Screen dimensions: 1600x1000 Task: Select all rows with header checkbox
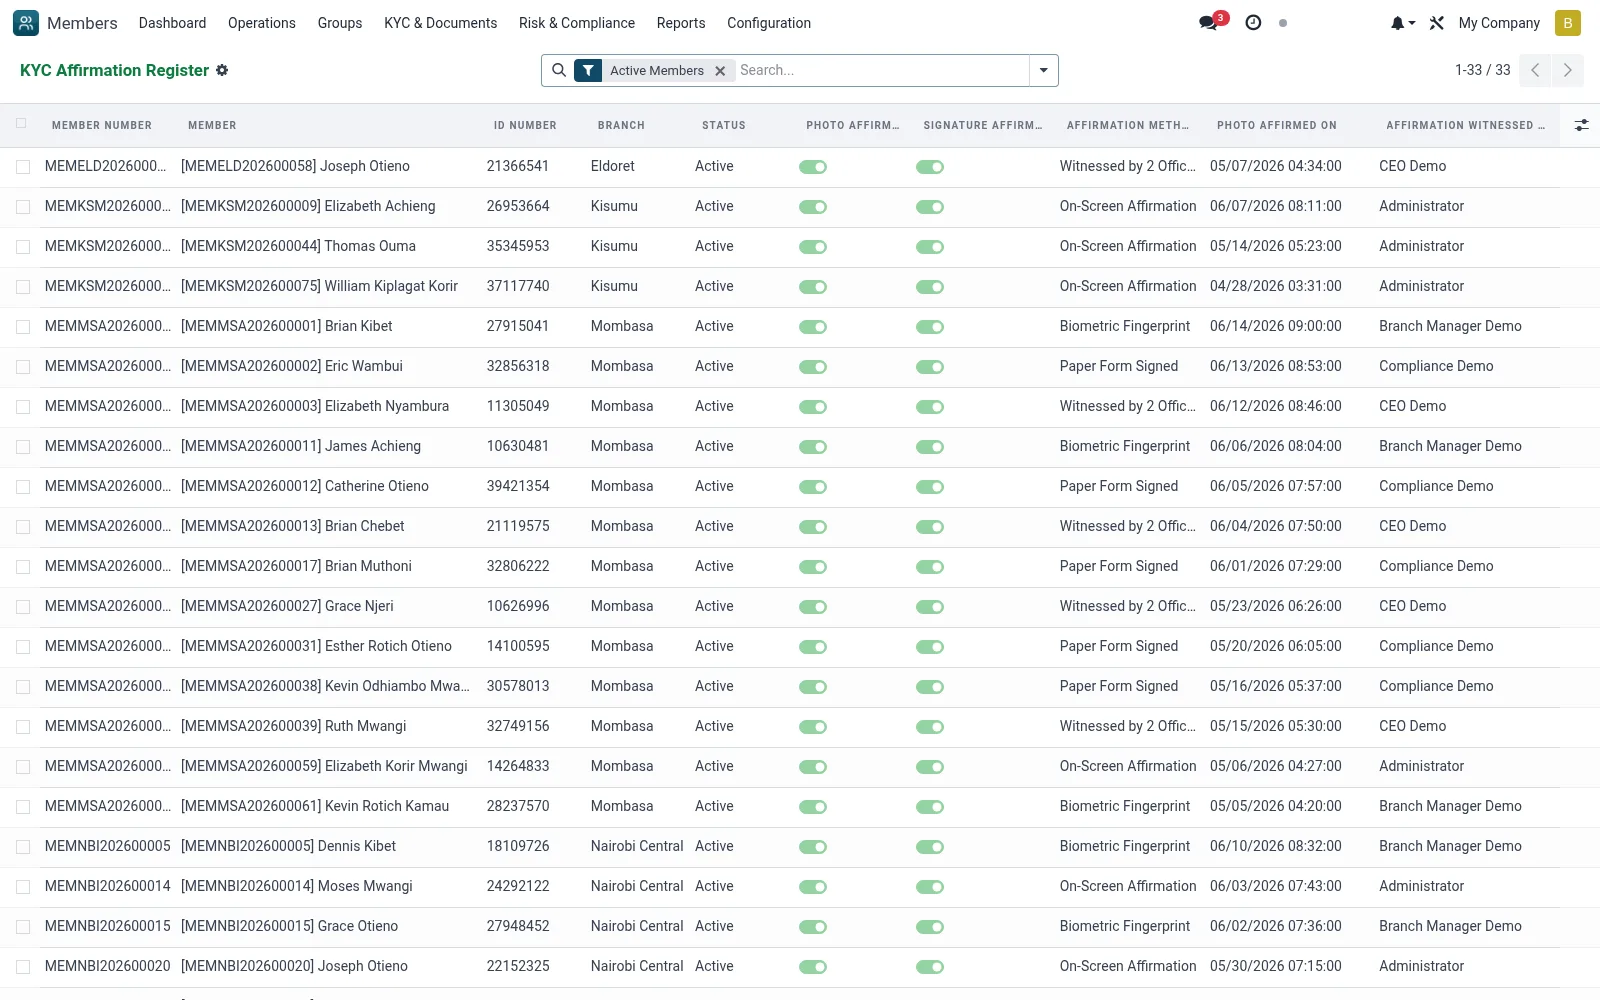21,124
